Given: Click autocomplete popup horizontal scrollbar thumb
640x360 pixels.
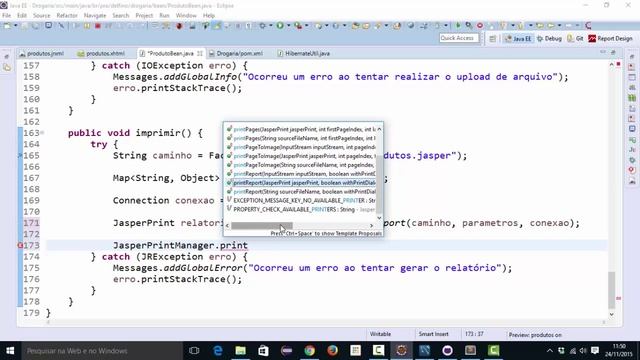Looking at the screenshot, I should coord(262,226).
